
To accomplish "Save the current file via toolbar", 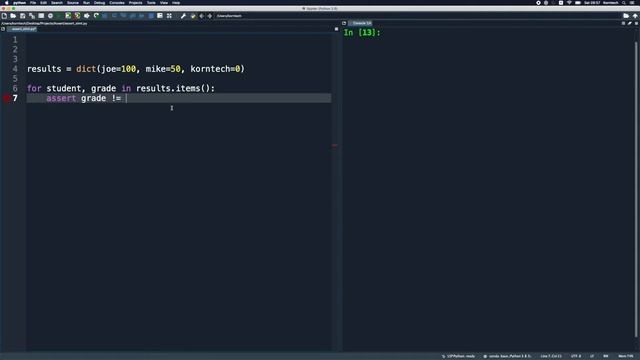I will [22, 16].
